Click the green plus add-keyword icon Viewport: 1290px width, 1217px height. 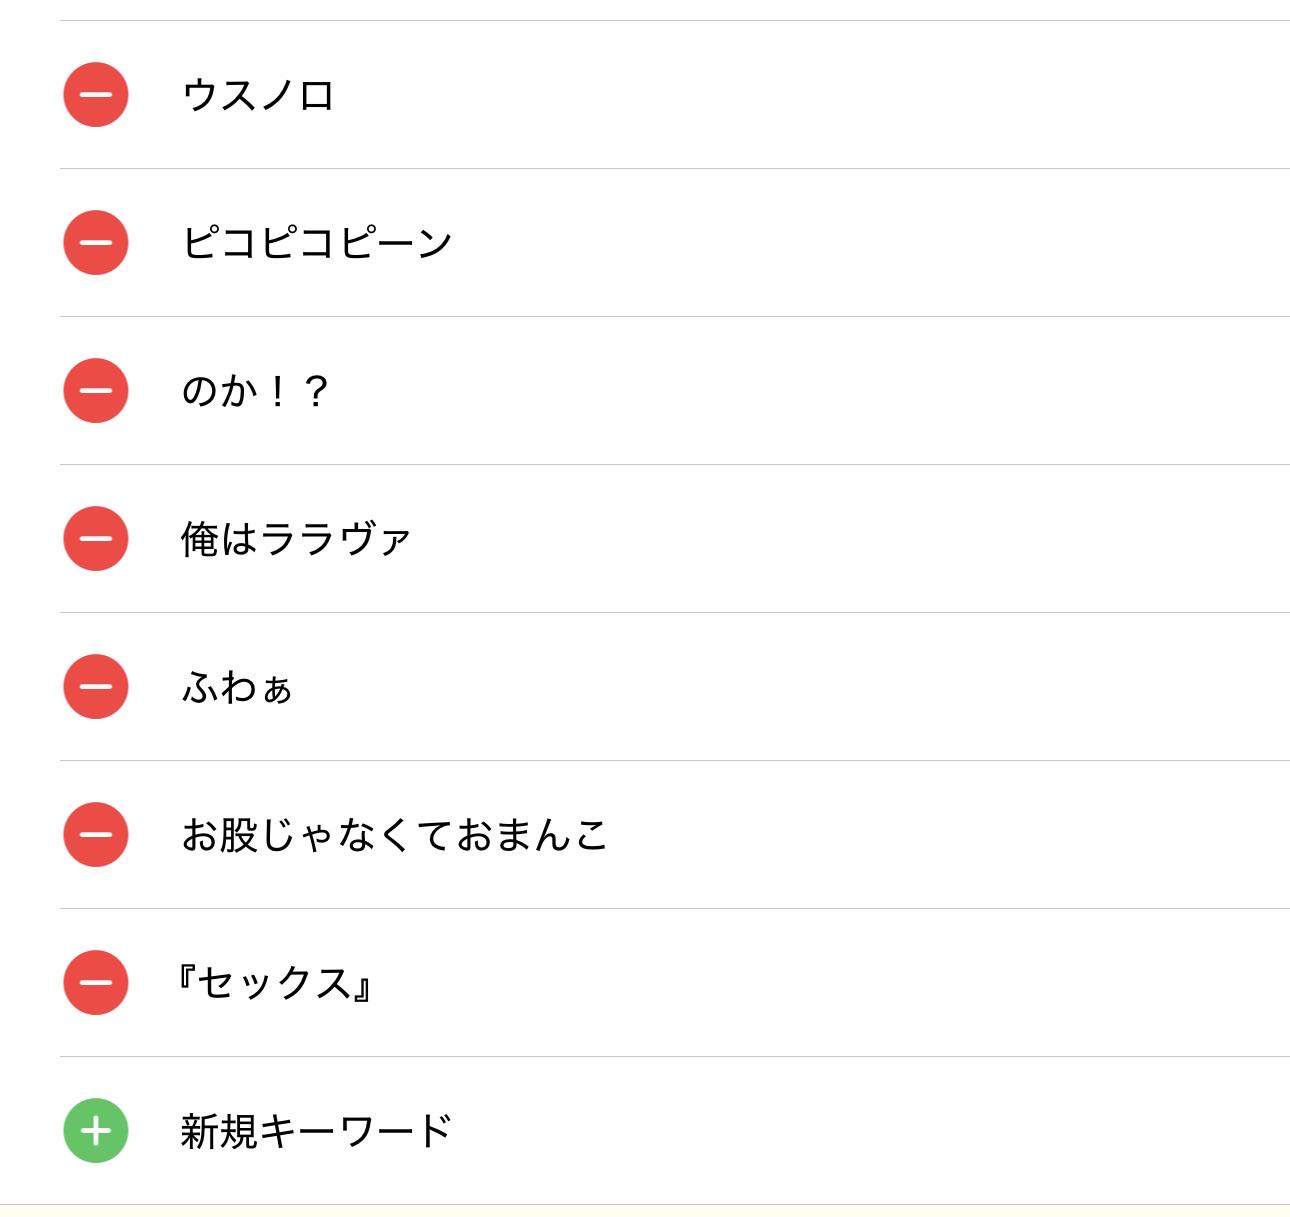coord(96,1131)
